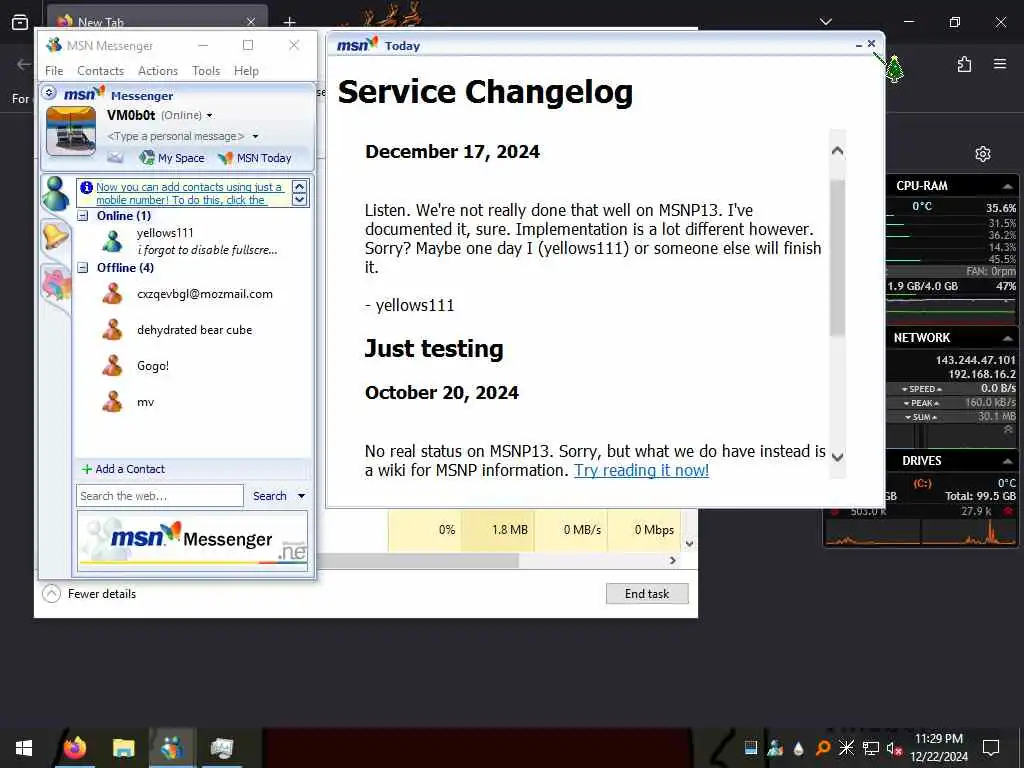Open the Help menu in Messenger
This screenshot has height=768, width=1024.
tap(246, 71)
